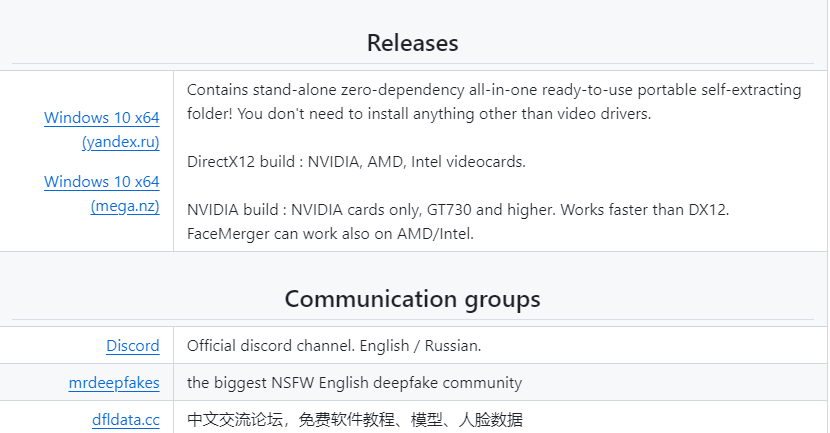Click the Releases section heading
Screen dimensions: 830x433
coord(412,43)
